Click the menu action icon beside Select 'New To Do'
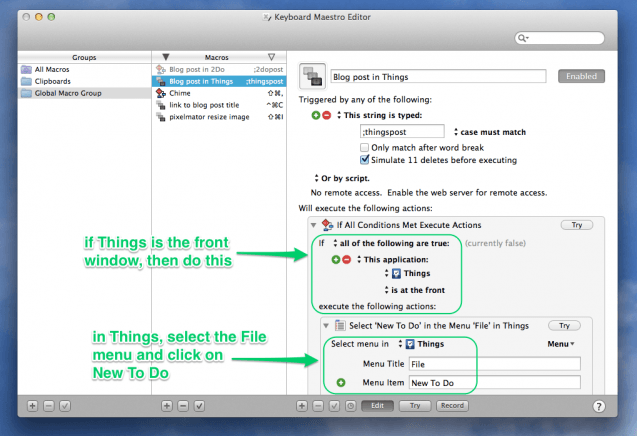Viewport: 637px width, 436px height. tap(340, 325)
